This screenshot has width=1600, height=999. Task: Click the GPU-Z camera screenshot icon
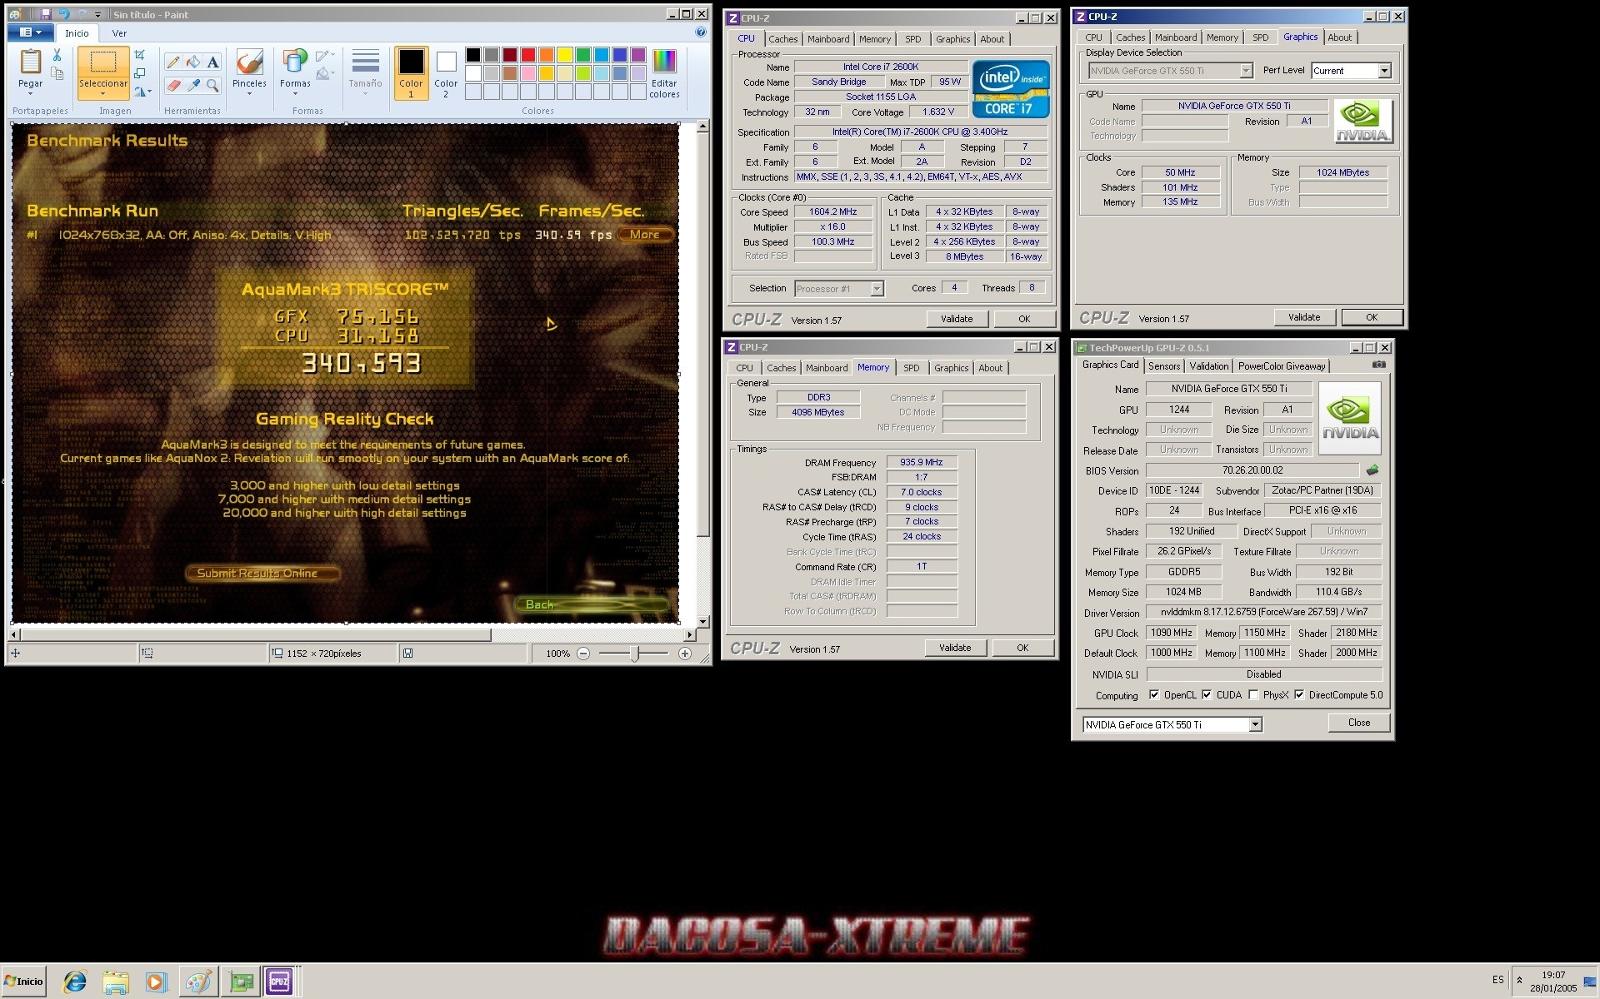1379,365
